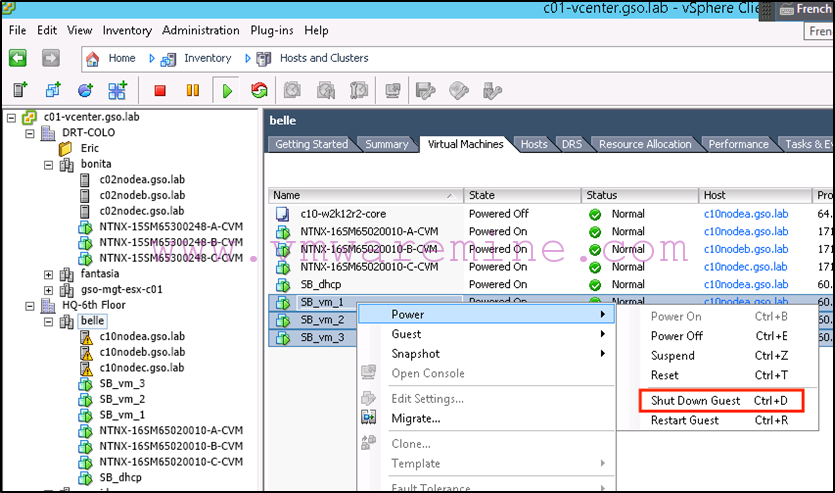The height and width of the screenshot is (493, 835).
Task: Click the Revert to Snapshot toolbar icon
Action: coord(326,91)
